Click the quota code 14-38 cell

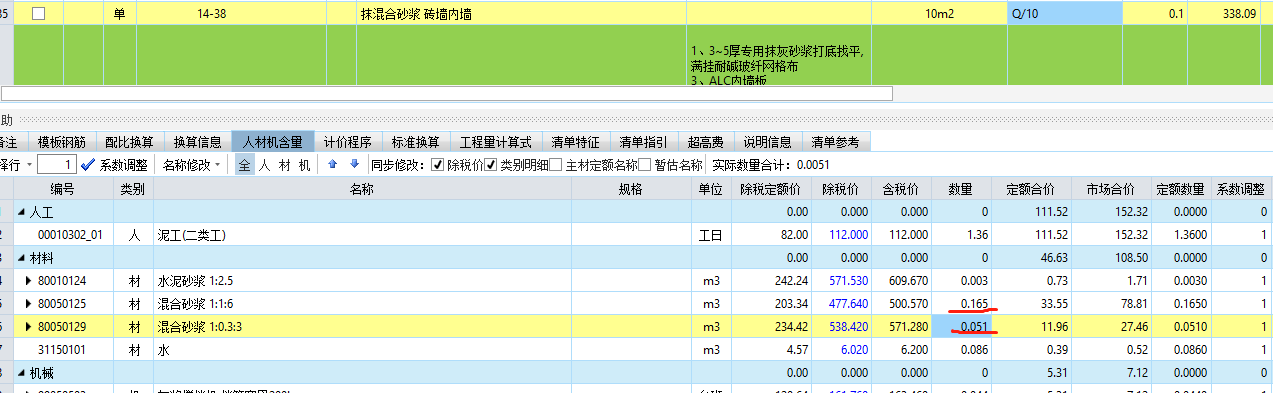(231, 14)
